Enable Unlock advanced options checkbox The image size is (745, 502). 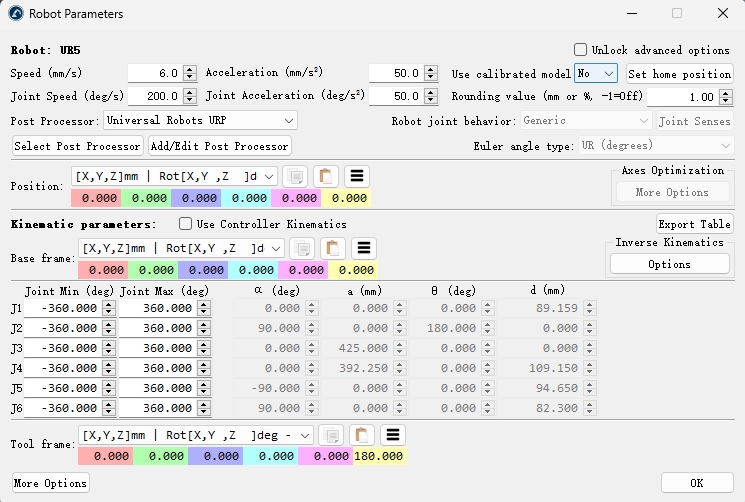click(x=580, y=50)
